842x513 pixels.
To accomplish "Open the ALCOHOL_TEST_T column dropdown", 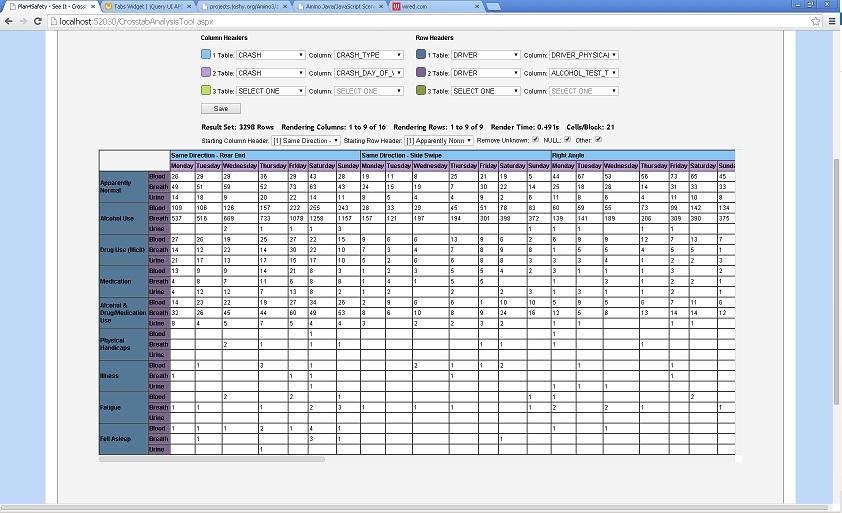I will pos(584,73).
